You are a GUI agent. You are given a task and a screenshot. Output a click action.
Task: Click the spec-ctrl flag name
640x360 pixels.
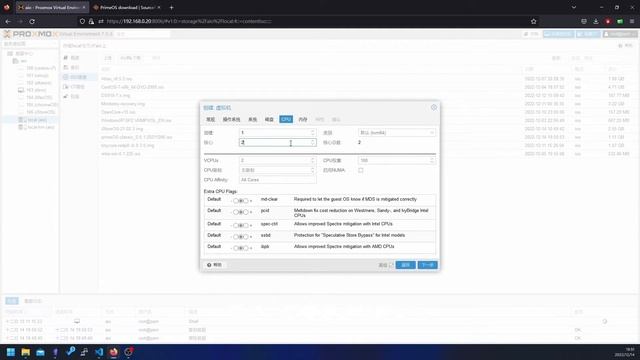click(269, 224)
